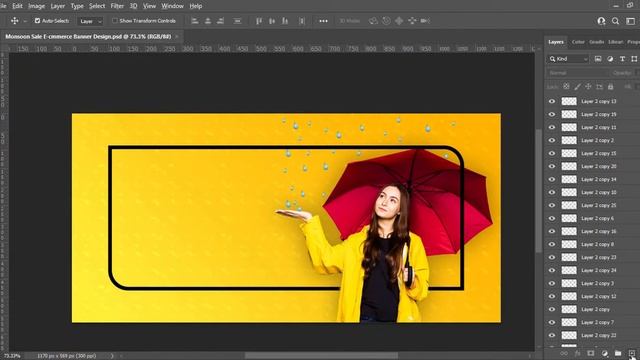Select Layer 2 copy 2 thumbnail
The image size is (640, 360).
(x=569, y=140)
